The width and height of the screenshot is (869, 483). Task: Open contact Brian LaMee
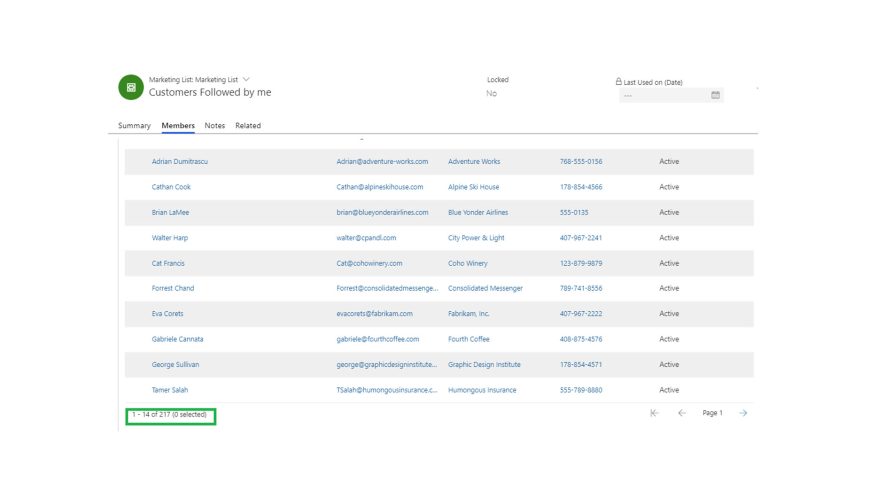(x=170, y=213)
